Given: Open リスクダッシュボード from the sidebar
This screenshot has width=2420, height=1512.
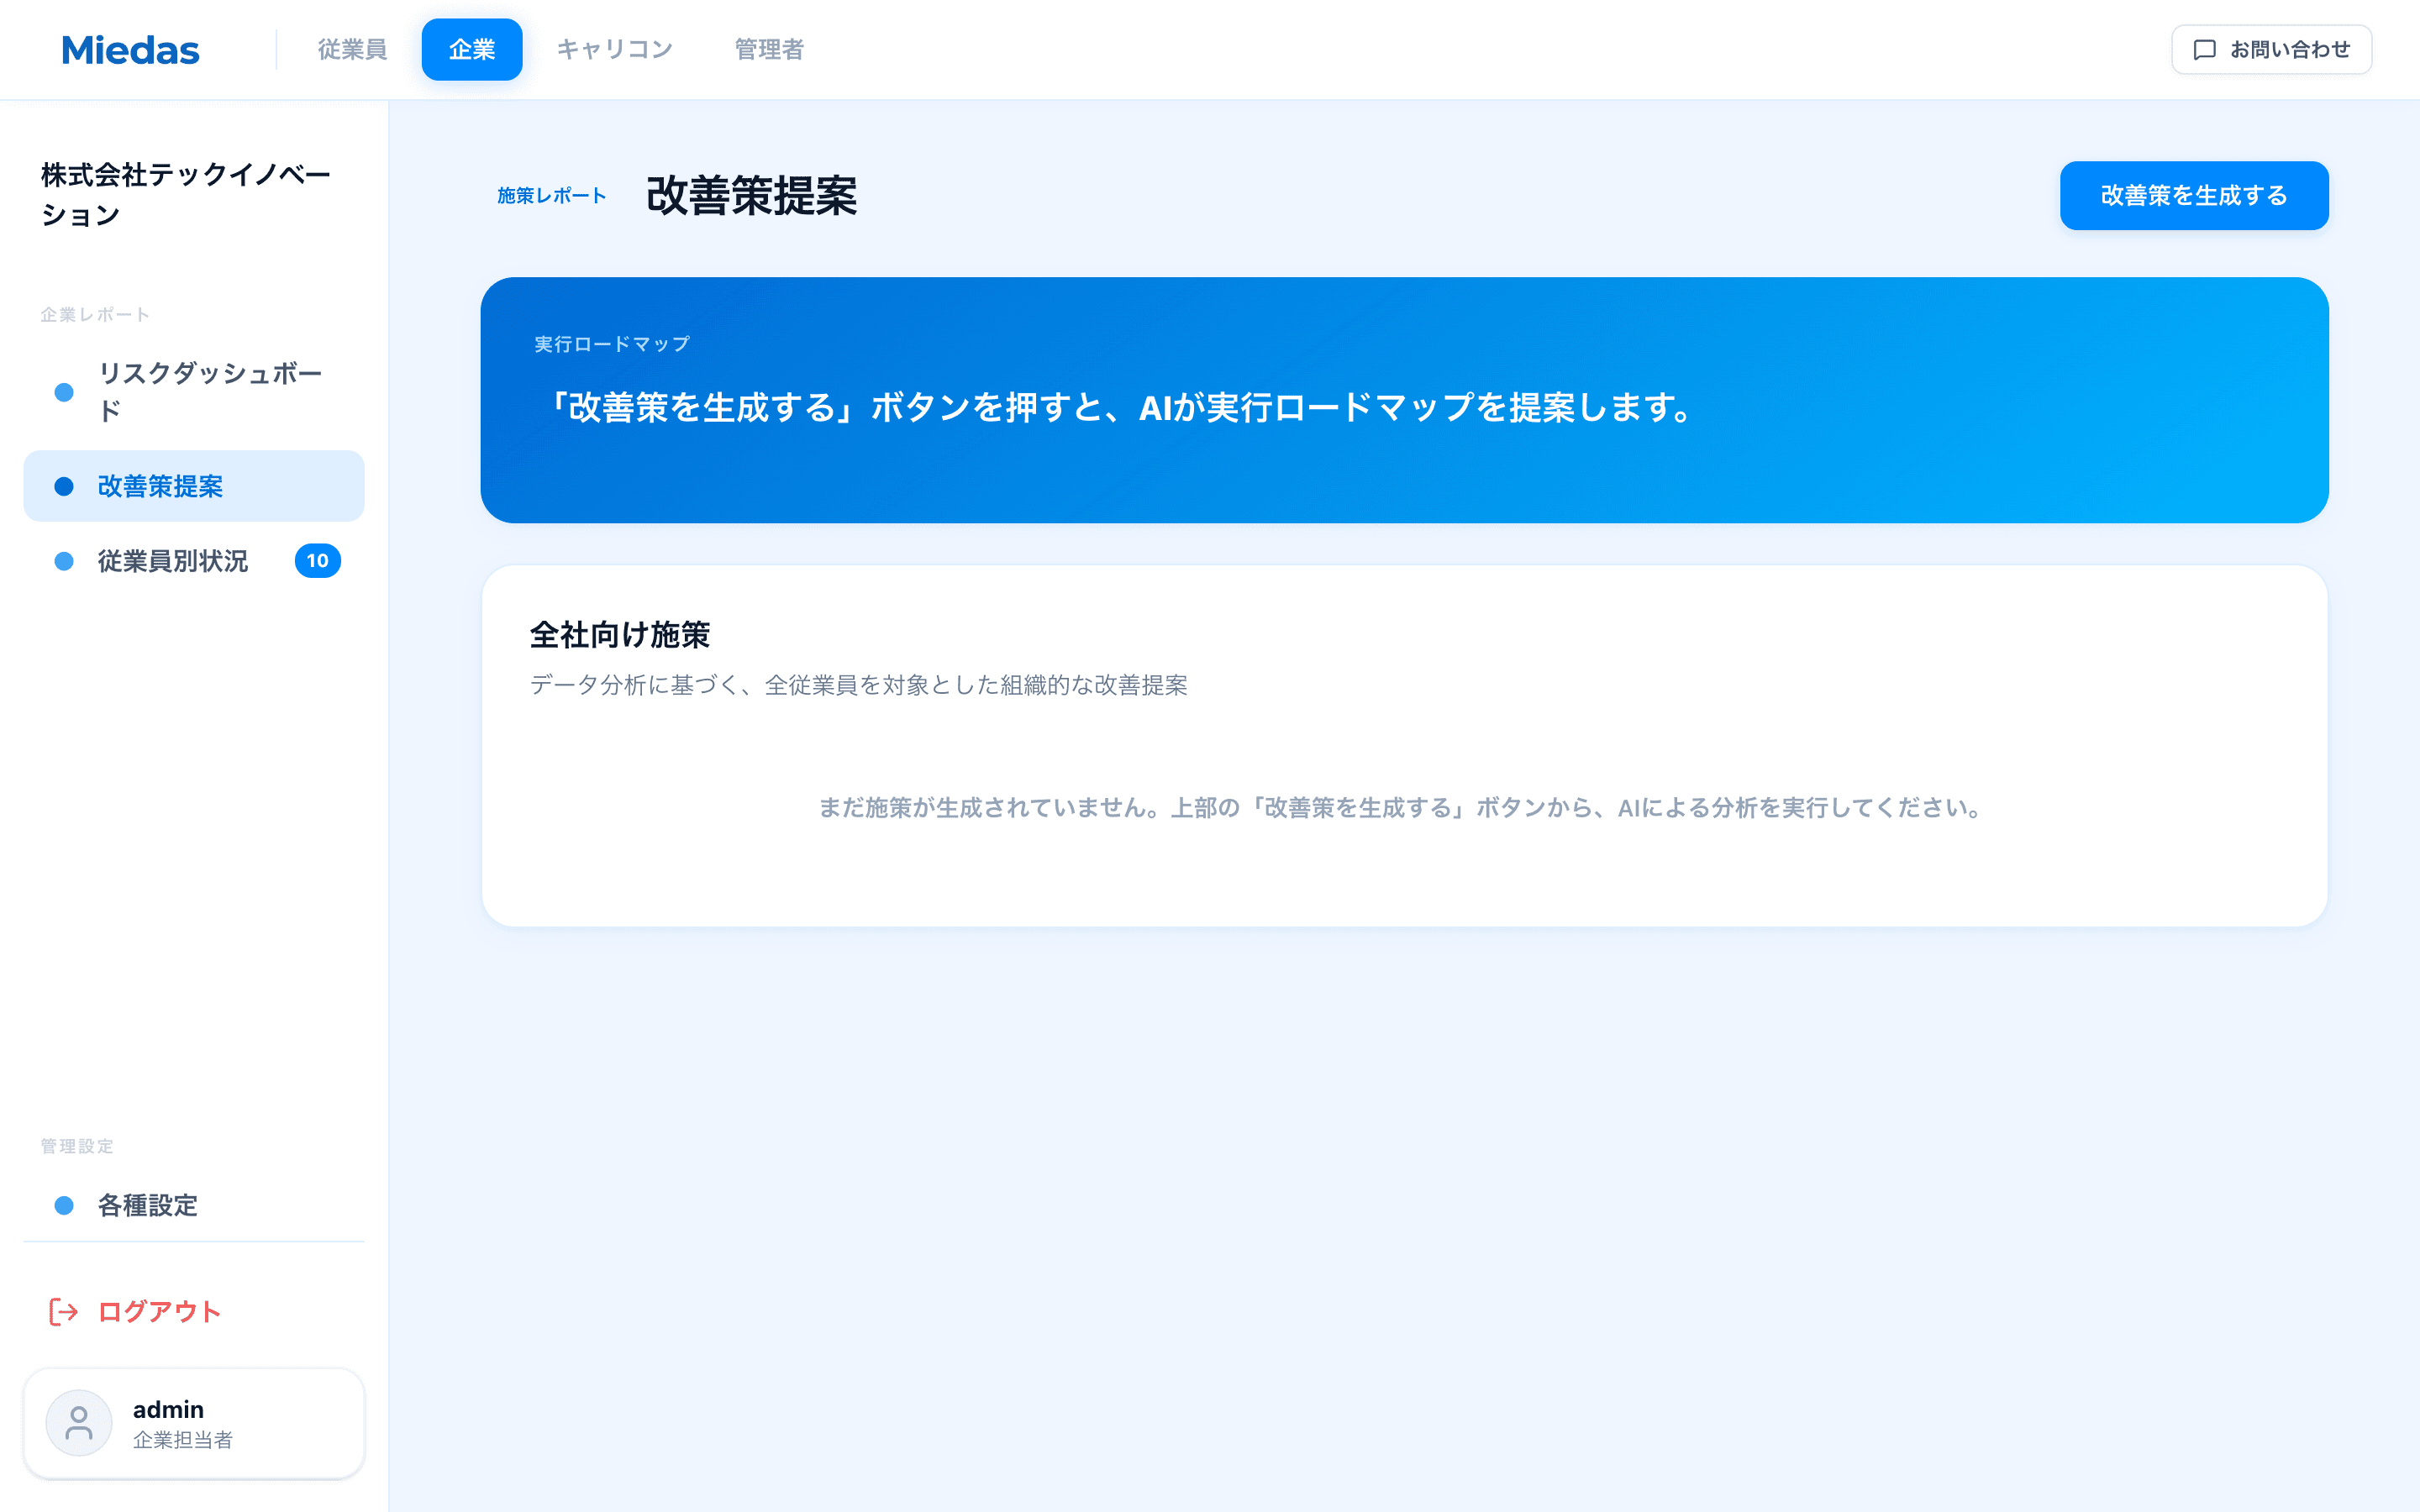Looking at the screenshot, I should pos(209,392).
